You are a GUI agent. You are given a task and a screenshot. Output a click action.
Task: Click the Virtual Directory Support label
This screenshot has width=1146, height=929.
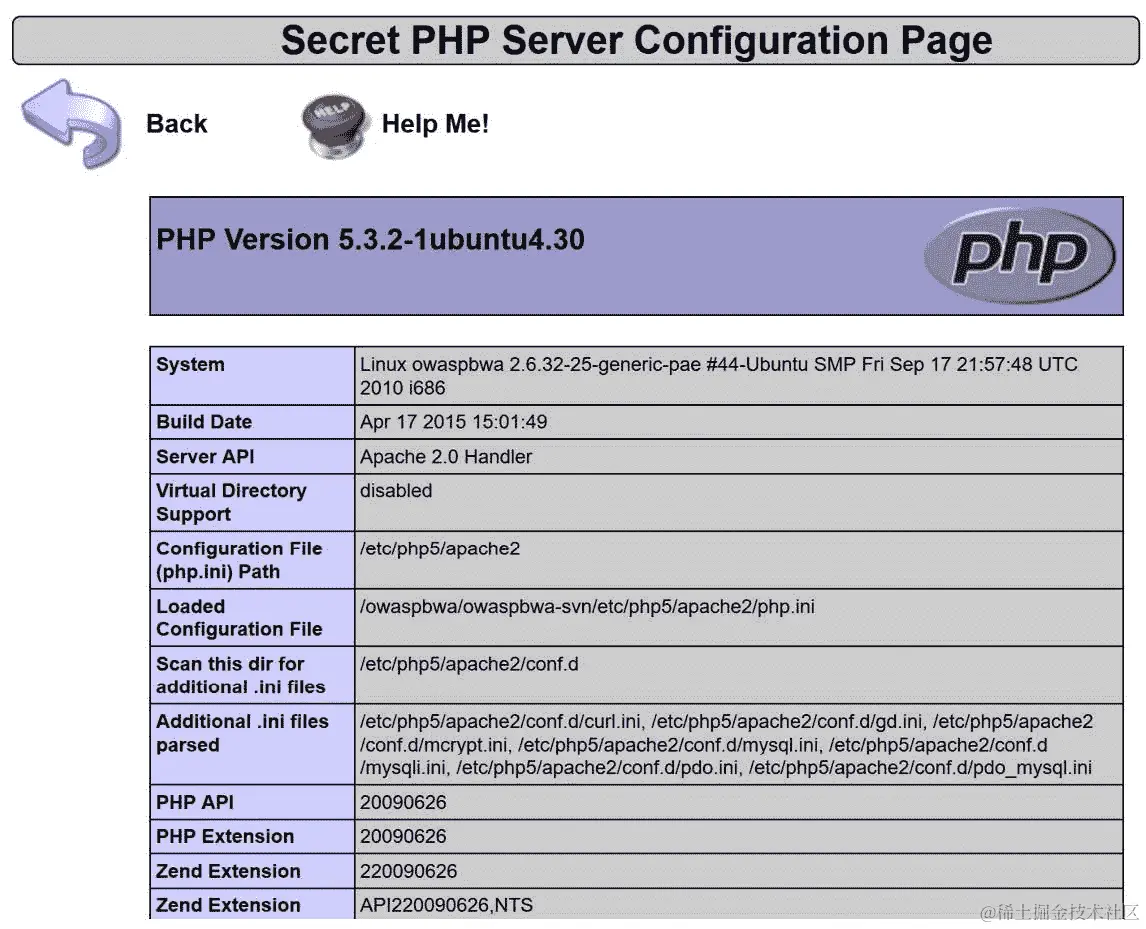point(231,502)
